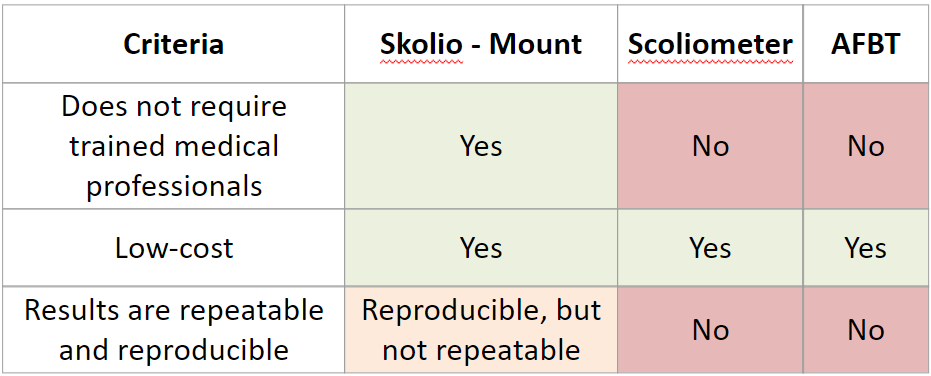Image resolution: width=931 pixels, height=376 pixels.
Task: Click the Low-cost criteria cell
Action: (173, 248)
